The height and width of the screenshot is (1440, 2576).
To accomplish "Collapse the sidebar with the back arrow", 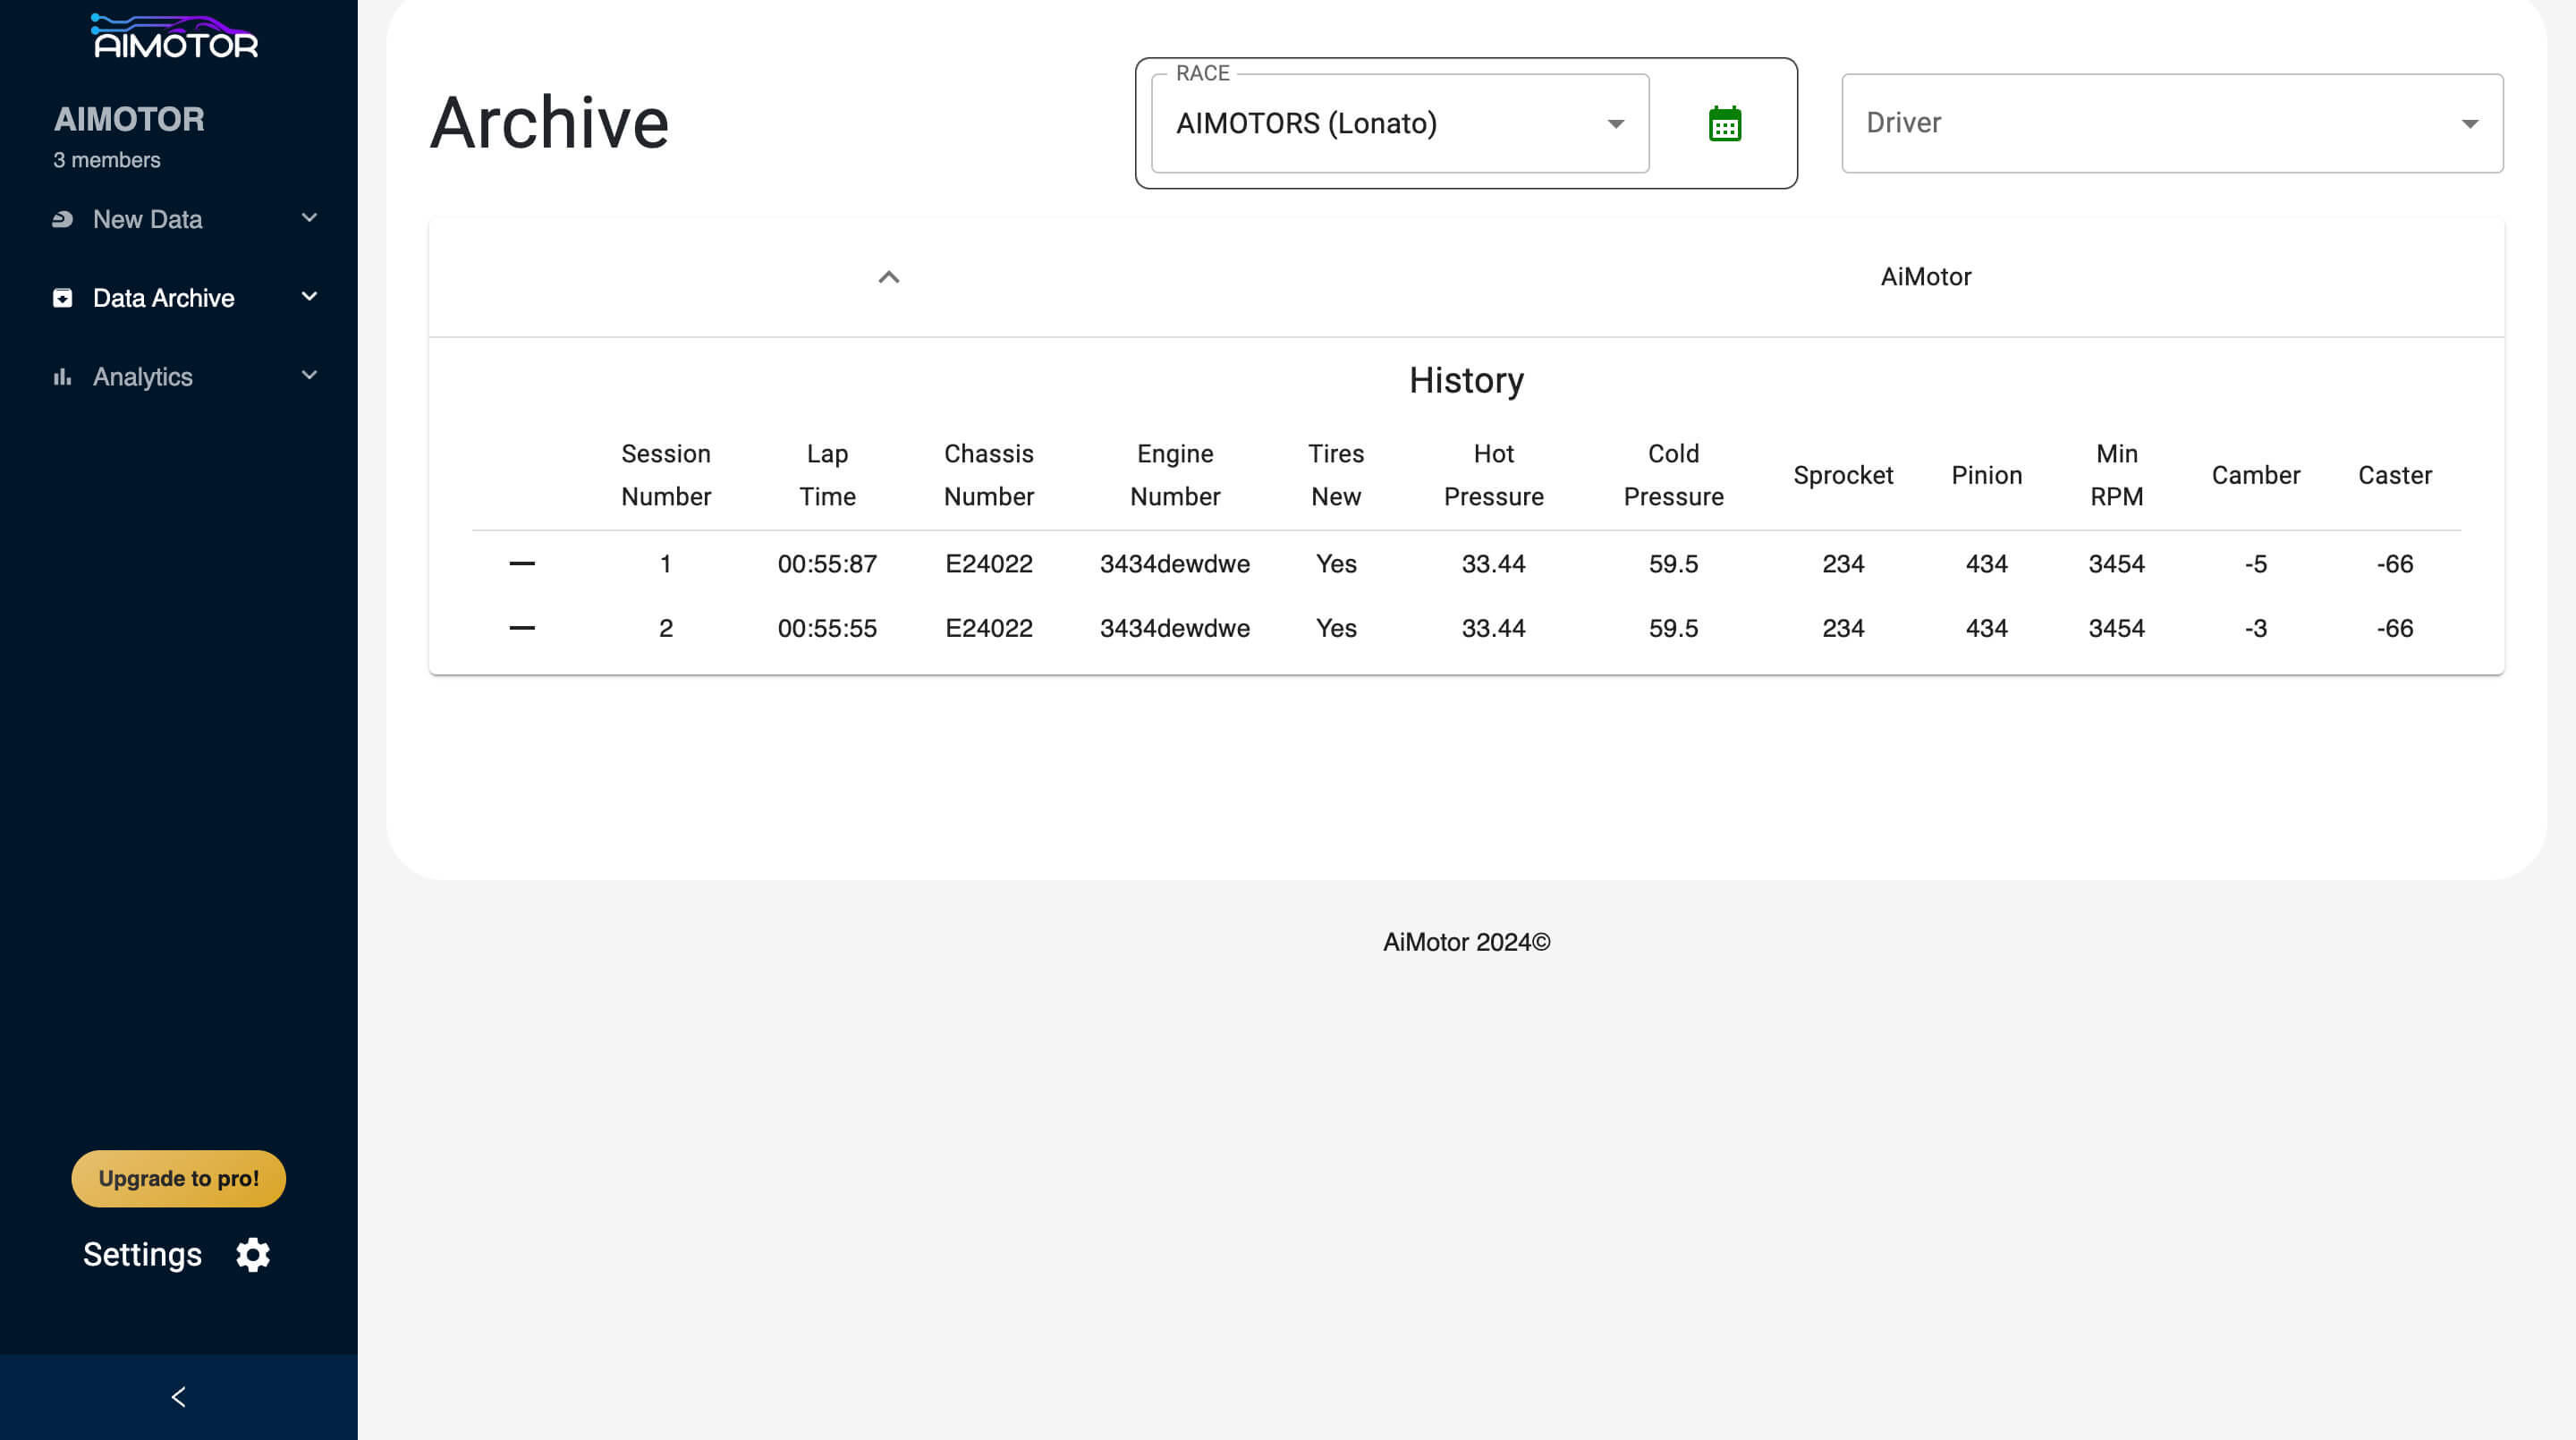I will coord(178,1396).
